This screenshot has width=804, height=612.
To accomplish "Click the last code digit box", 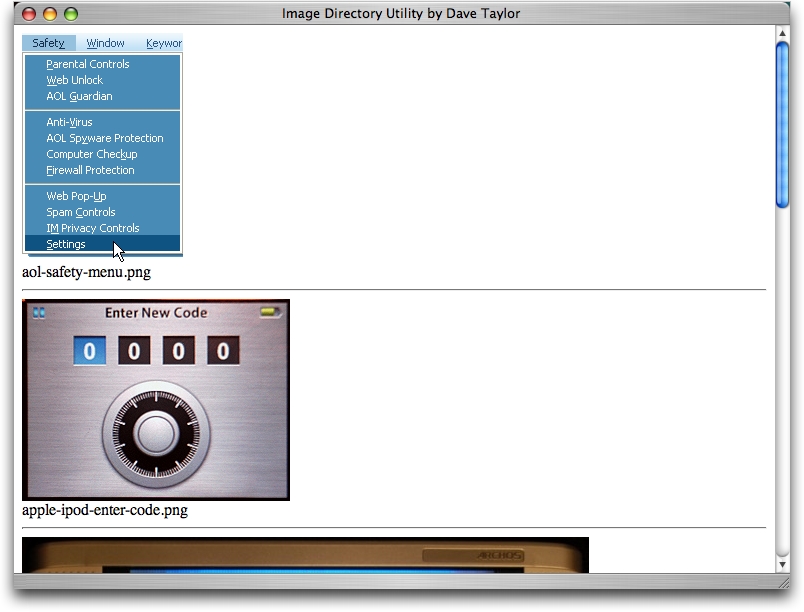I will (x=223, y=351).
